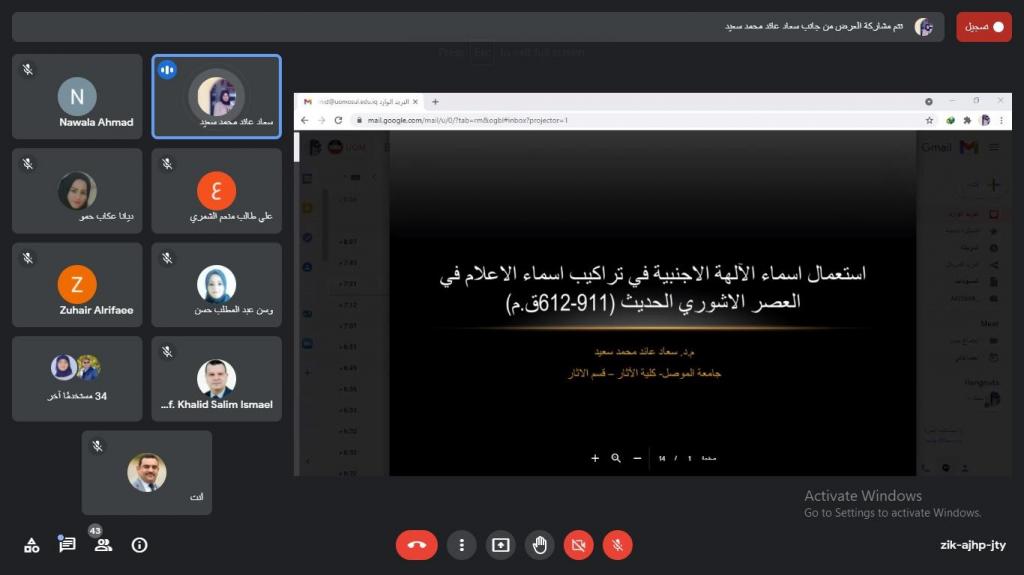Zoom out the document with minus button

tap(637, 458)
